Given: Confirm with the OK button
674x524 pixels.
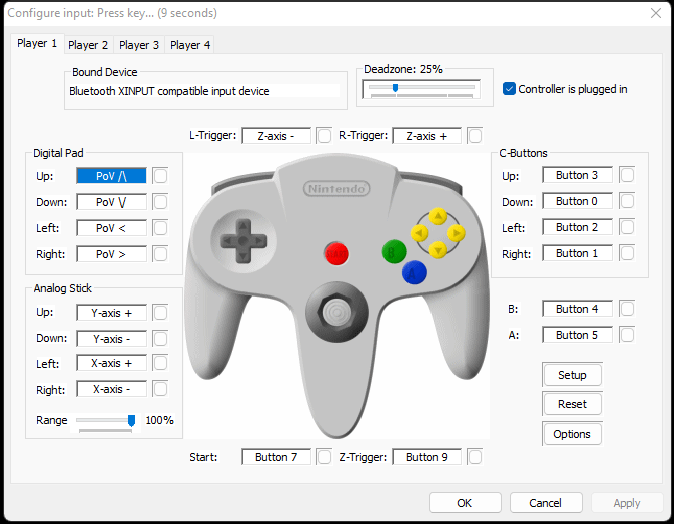Looking at the screenshot, I should 465,503.
